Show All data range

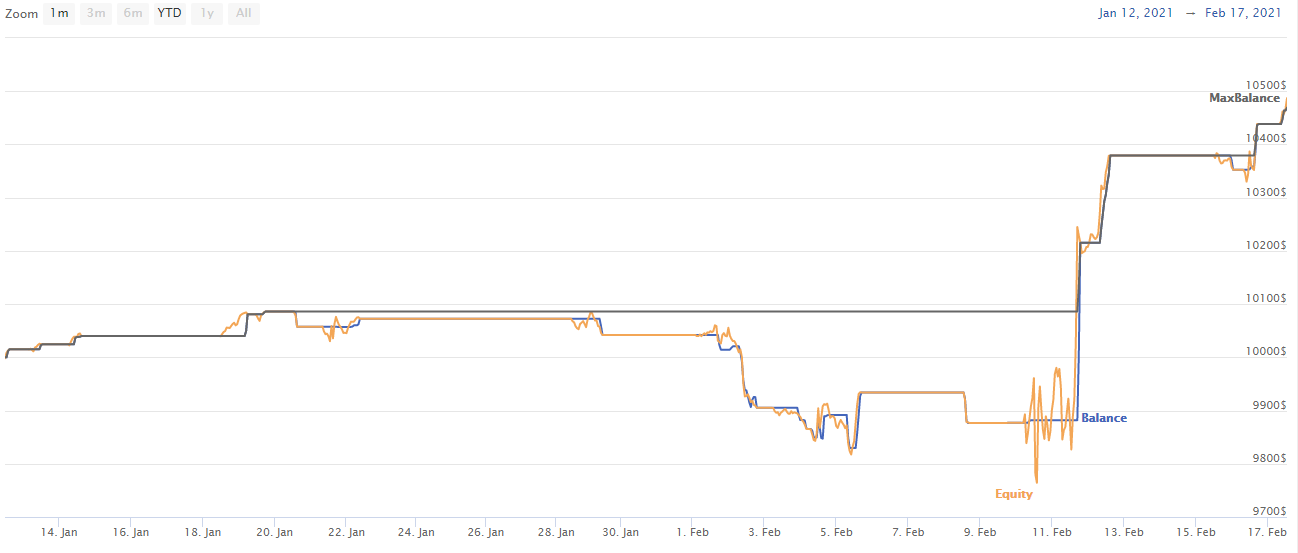click(243, 14)
